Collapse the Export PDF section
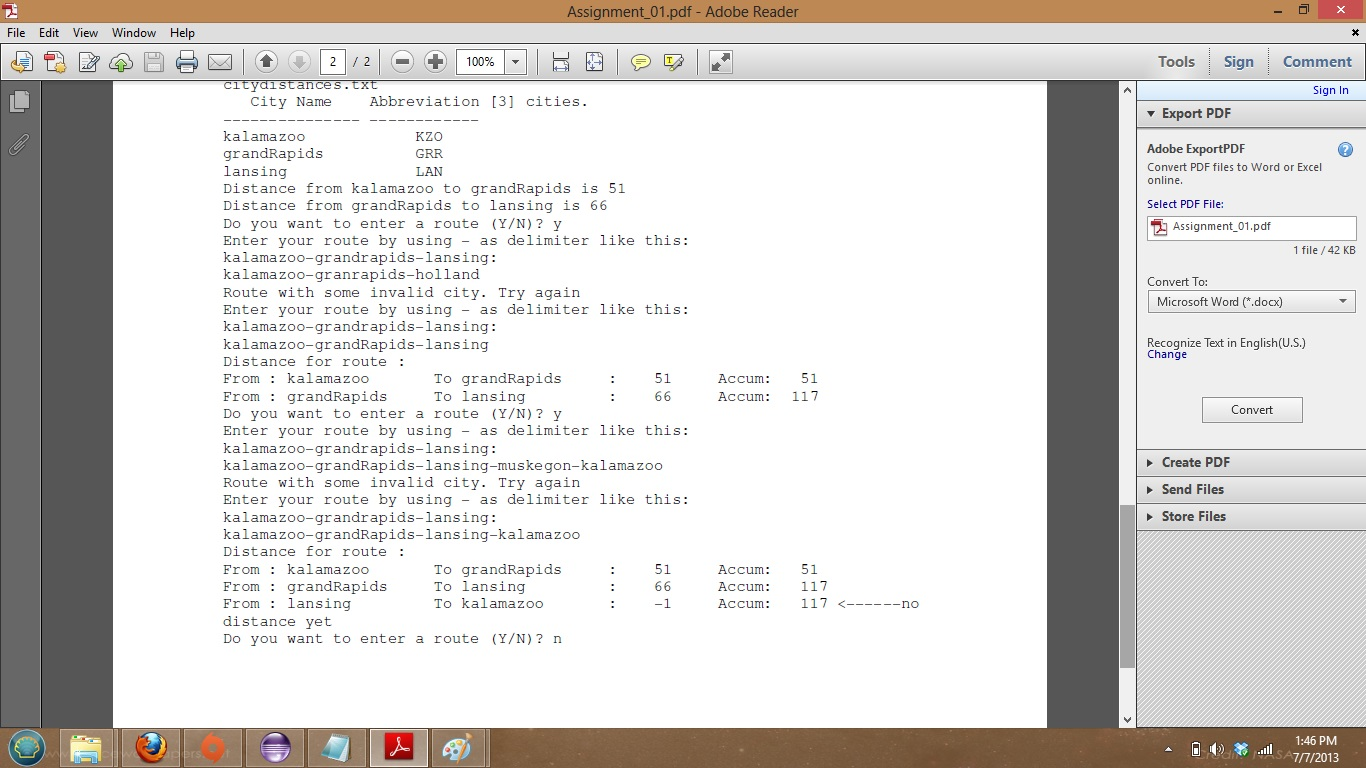Viewport: 1366px width, 768px height. coord(1251,114)
